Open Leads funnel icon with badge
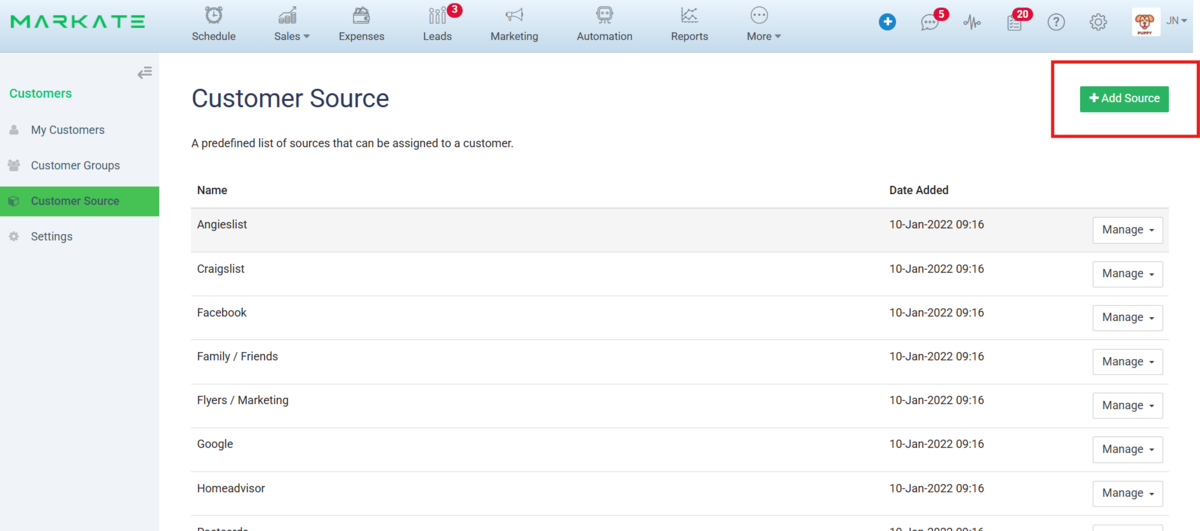Screen dimensions: 1200x531 (437, 15)
